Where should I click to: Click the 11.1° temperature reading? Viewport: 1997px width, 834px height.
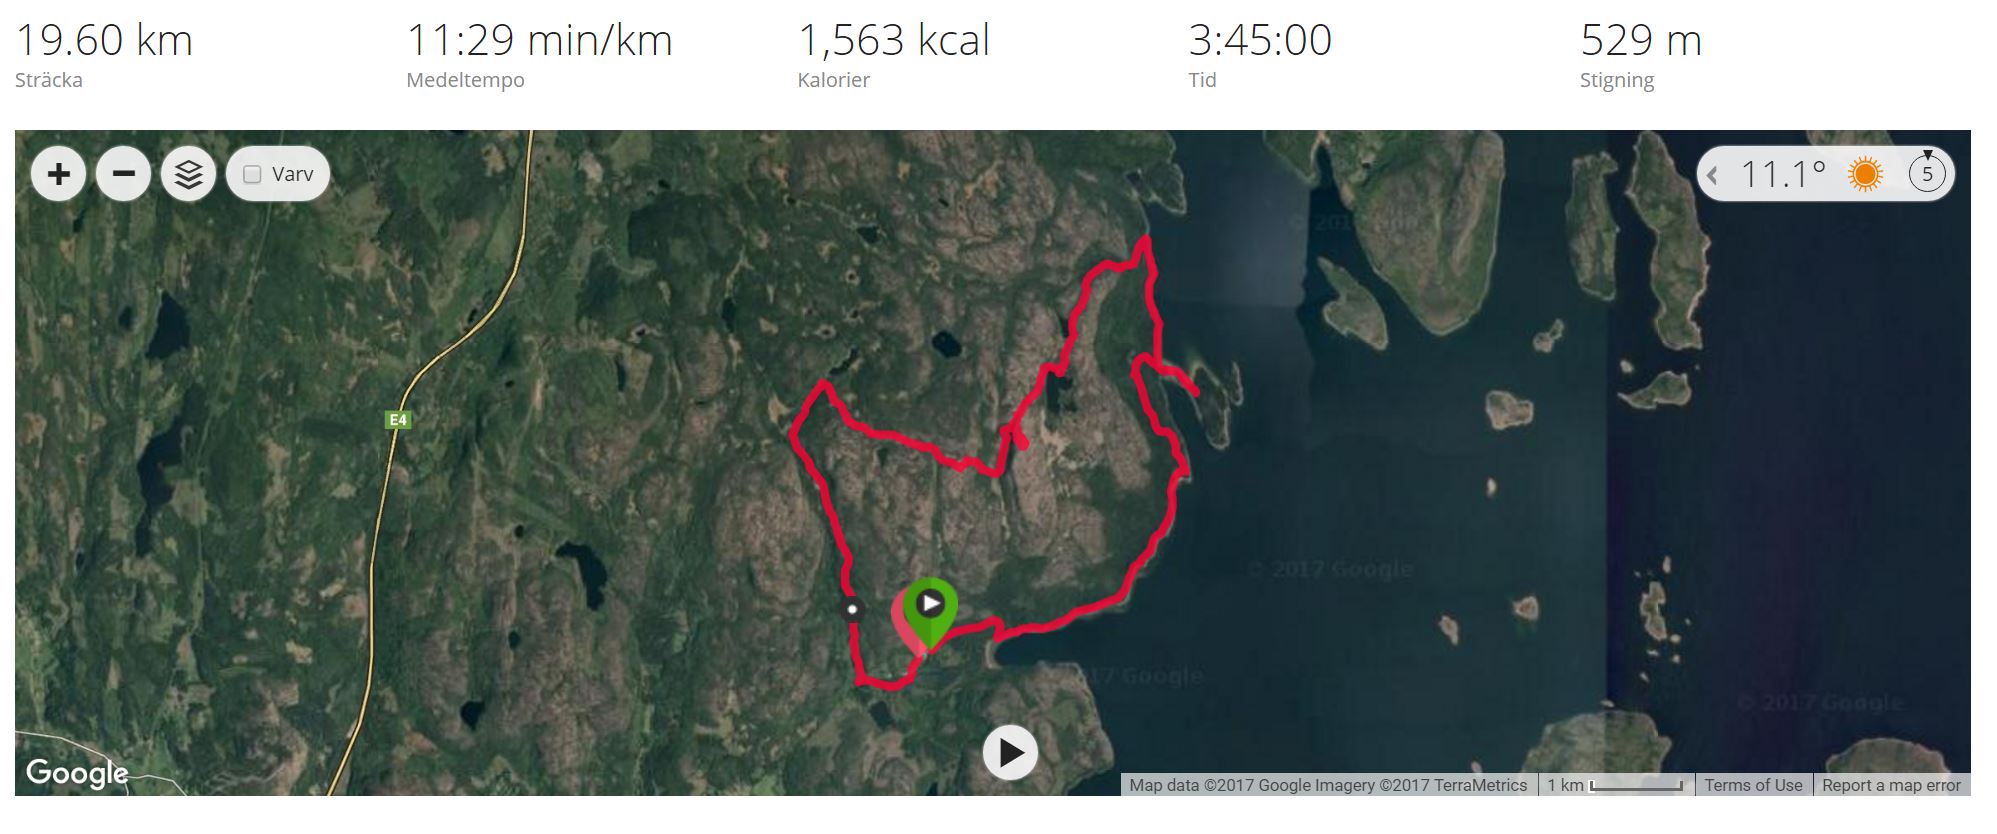tap(1783, 174)
